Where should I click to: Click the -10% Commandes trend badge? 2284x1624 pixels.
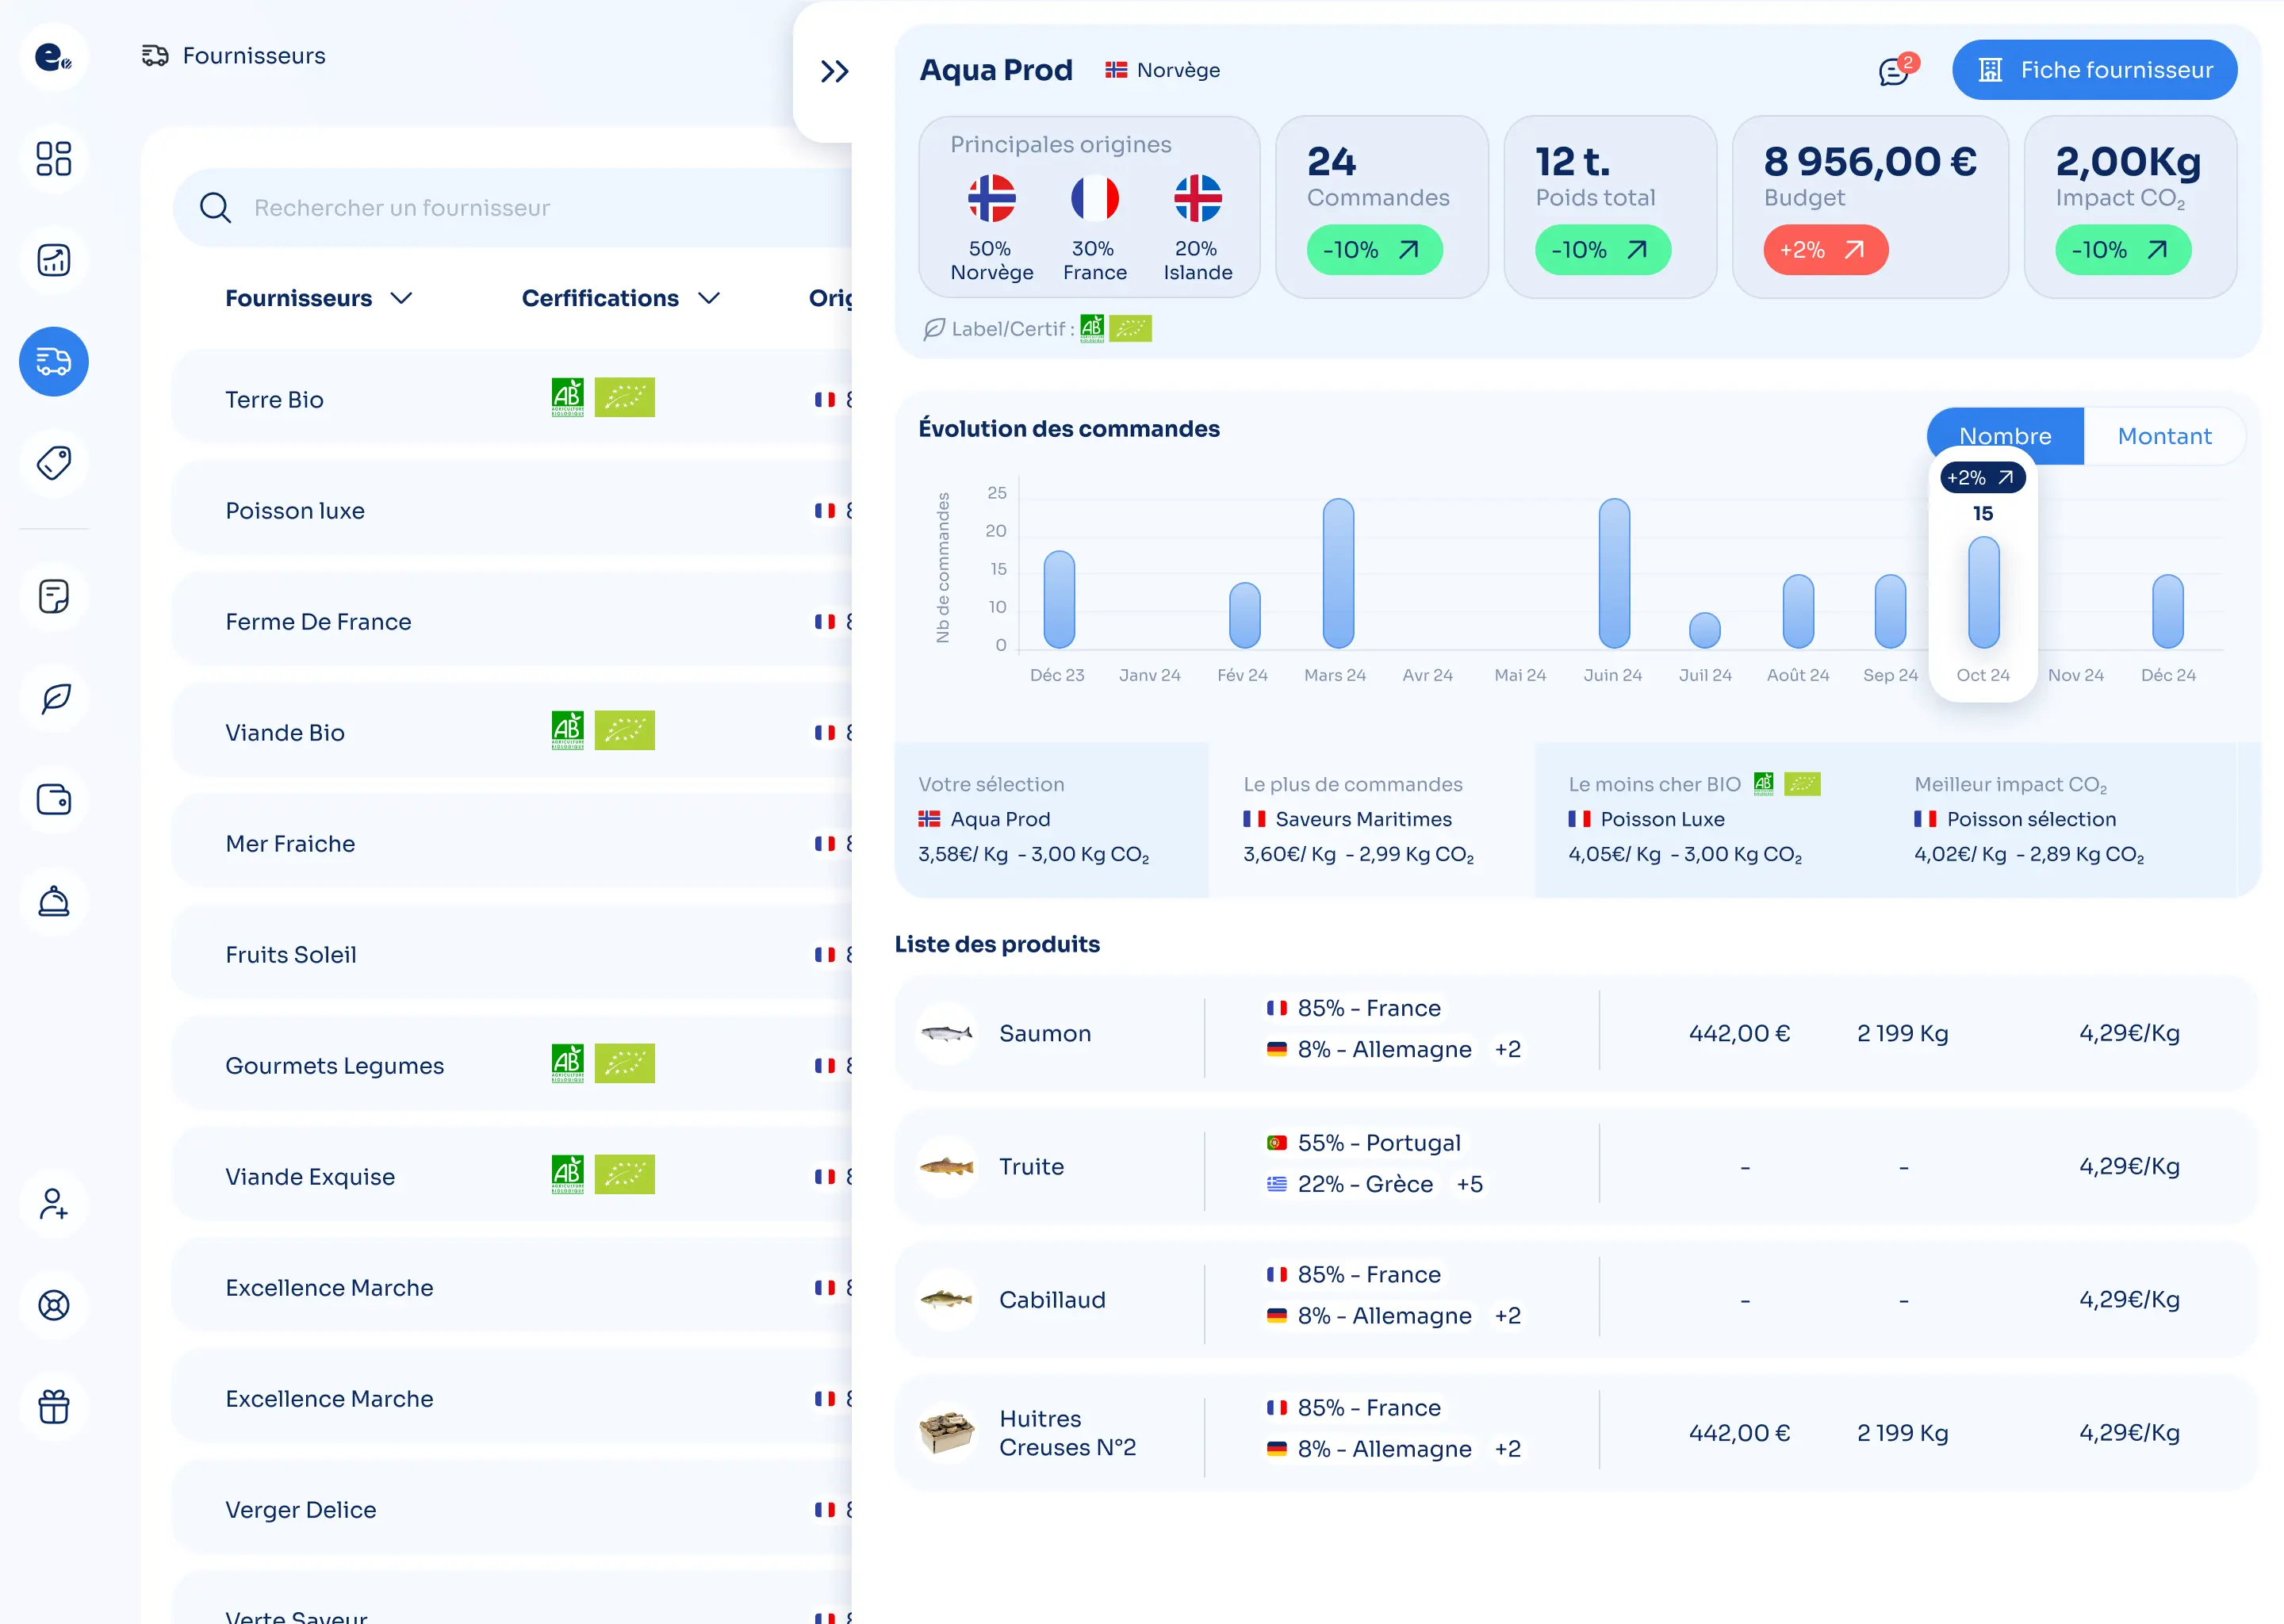pos(1374,250)
